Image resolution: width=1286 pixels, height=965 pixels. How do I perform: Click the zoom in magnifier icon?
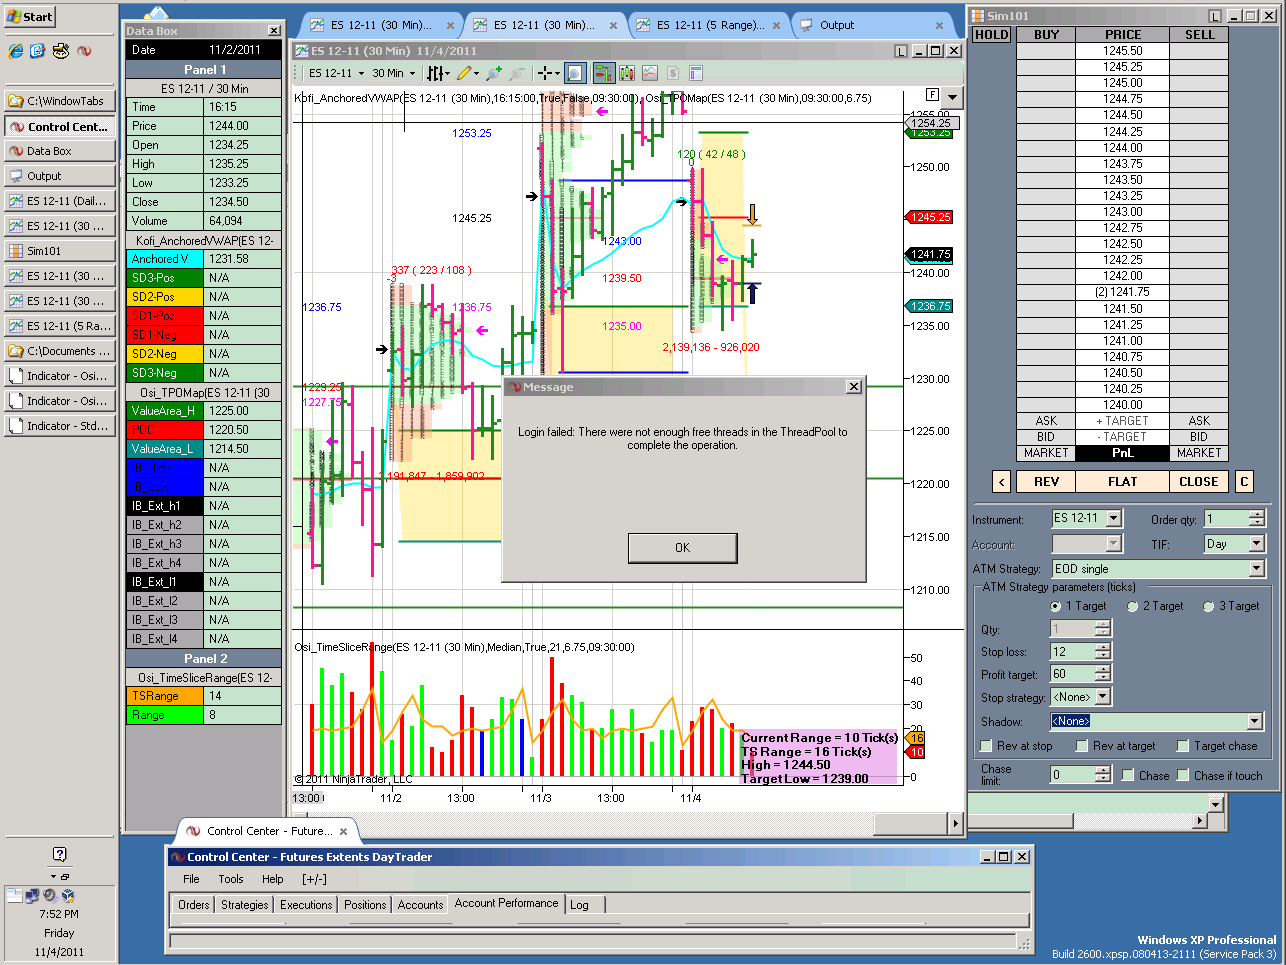pos(493,73)
